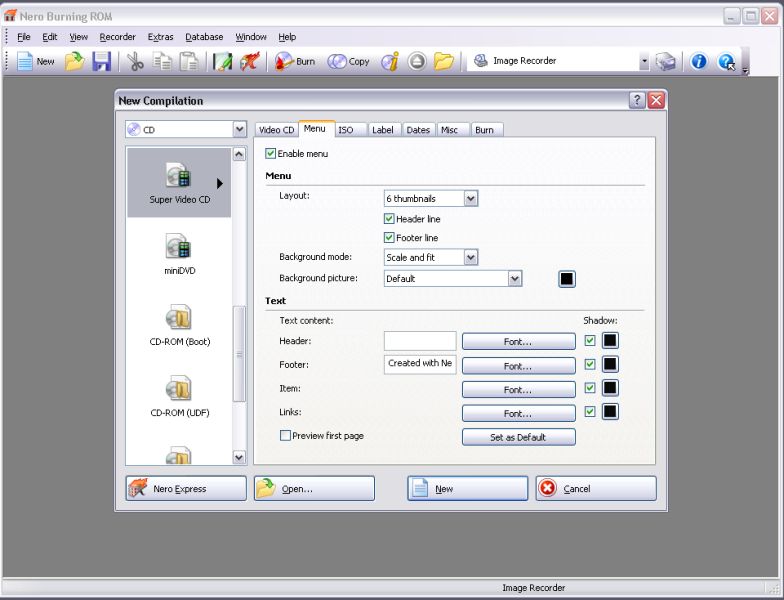Toggle the Links shadow checkbox
This screenshot has height=600, width=784.
point(590,412)
